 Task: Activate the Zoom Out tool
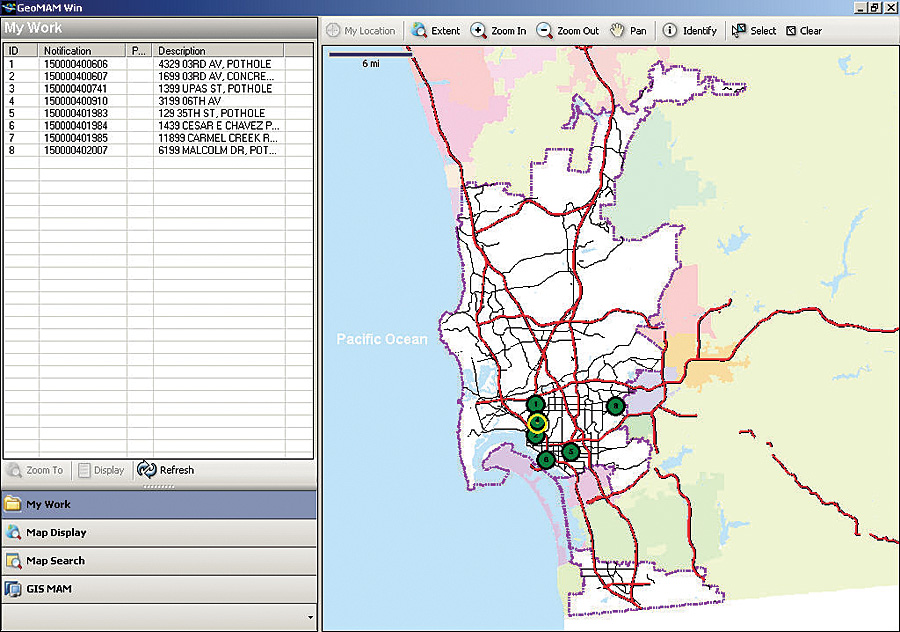[x=567, y=31]
